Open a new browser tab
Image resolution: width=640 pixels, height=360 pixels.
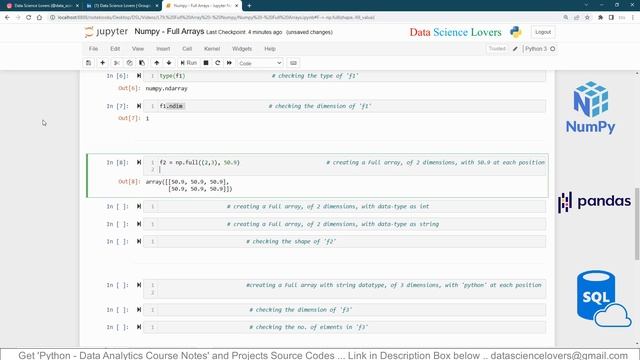(249, 6)
